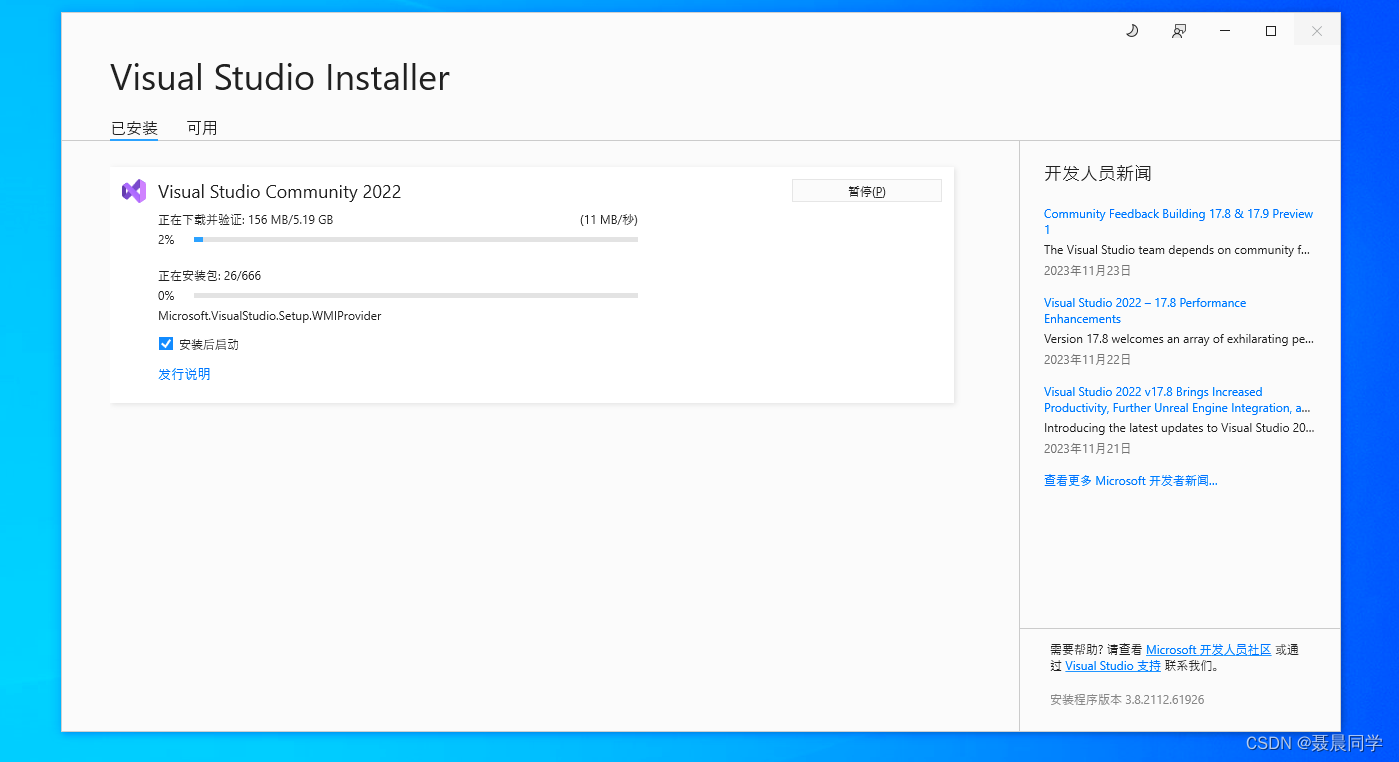The width and height of the screenshot is (1399, 762).
Task: Click 查看更多 Microsoft 开发者新闻 link
Action: click(x=1131, y=480)
